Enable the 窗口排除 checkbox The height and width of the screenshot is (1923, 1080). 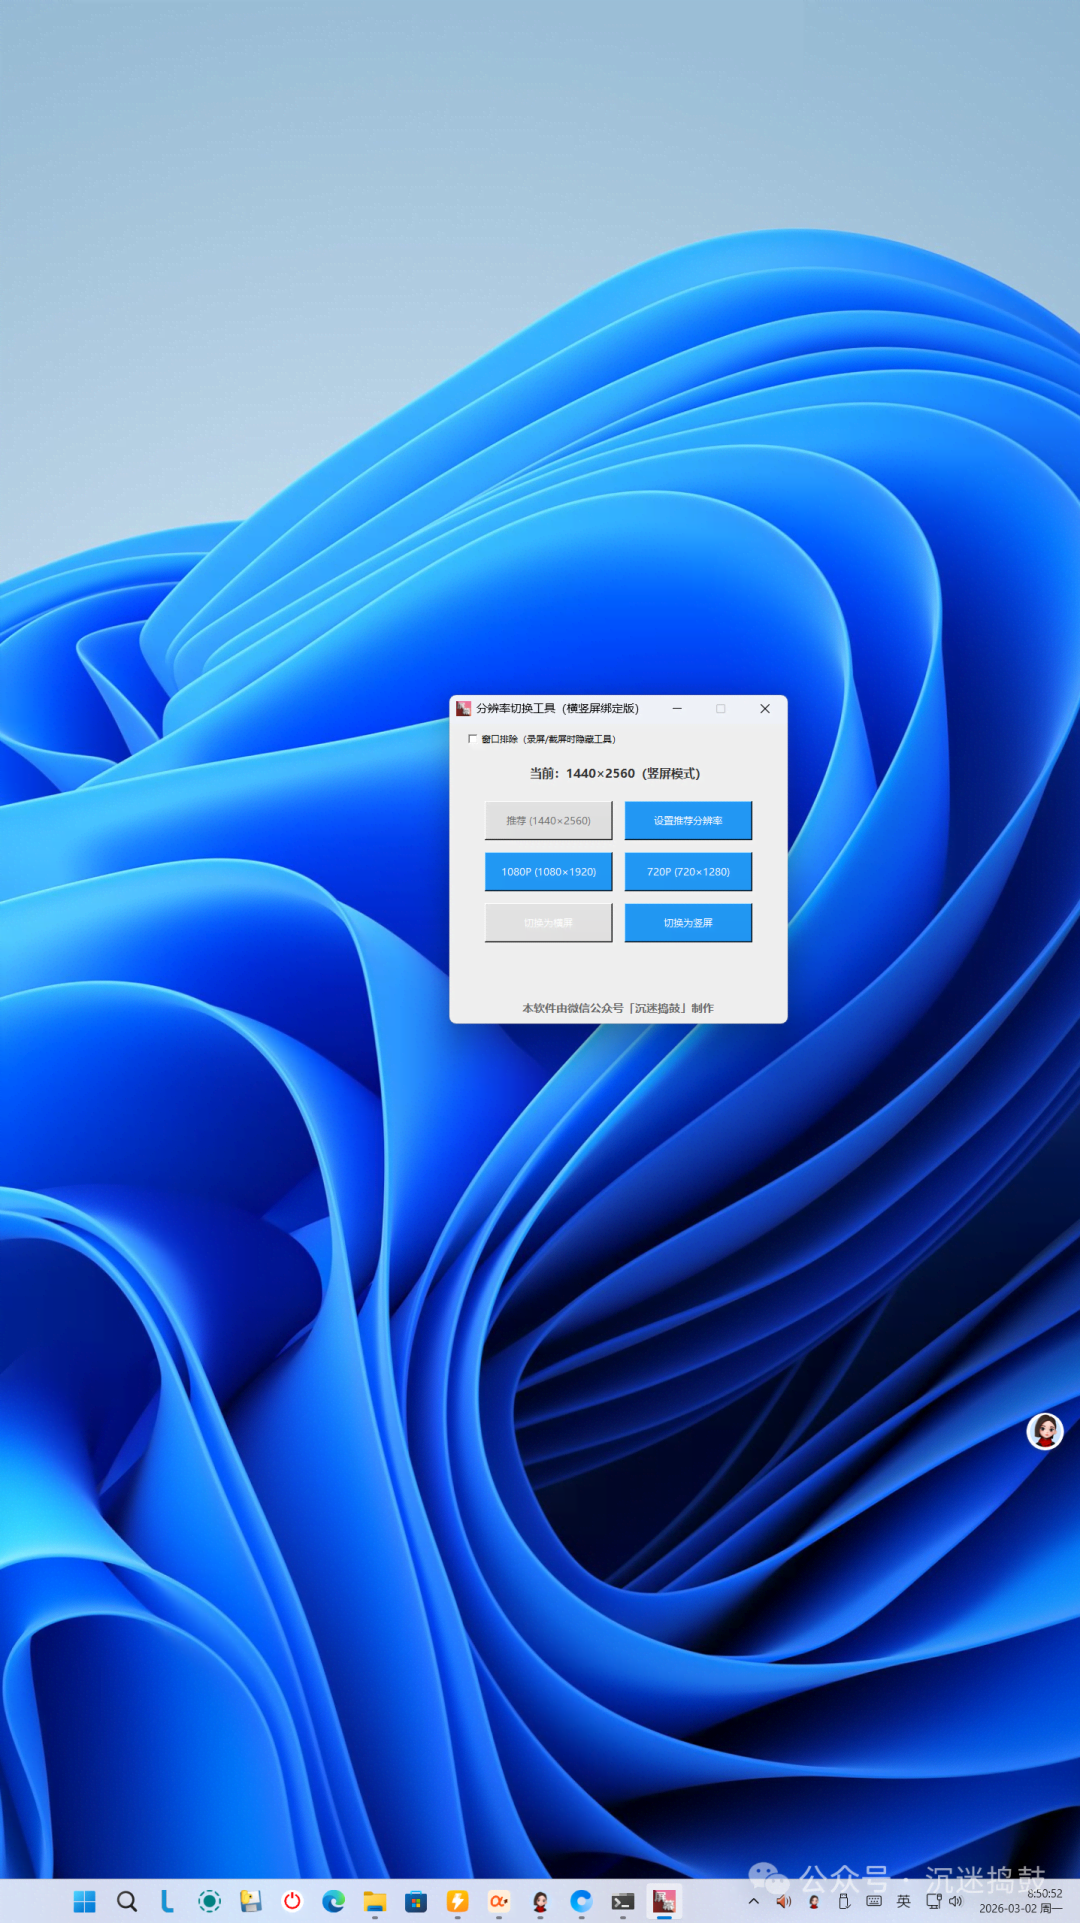coord(472,739)
